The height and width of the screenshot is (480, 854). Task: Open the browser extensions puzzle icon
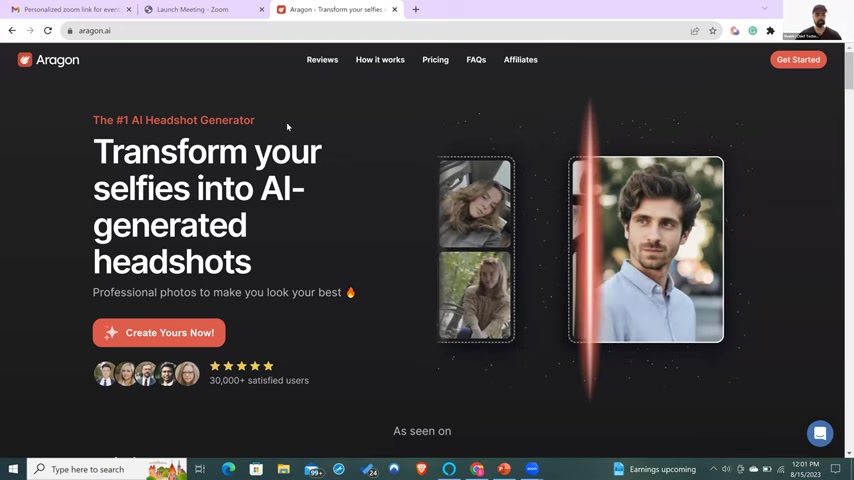(770, 31)
